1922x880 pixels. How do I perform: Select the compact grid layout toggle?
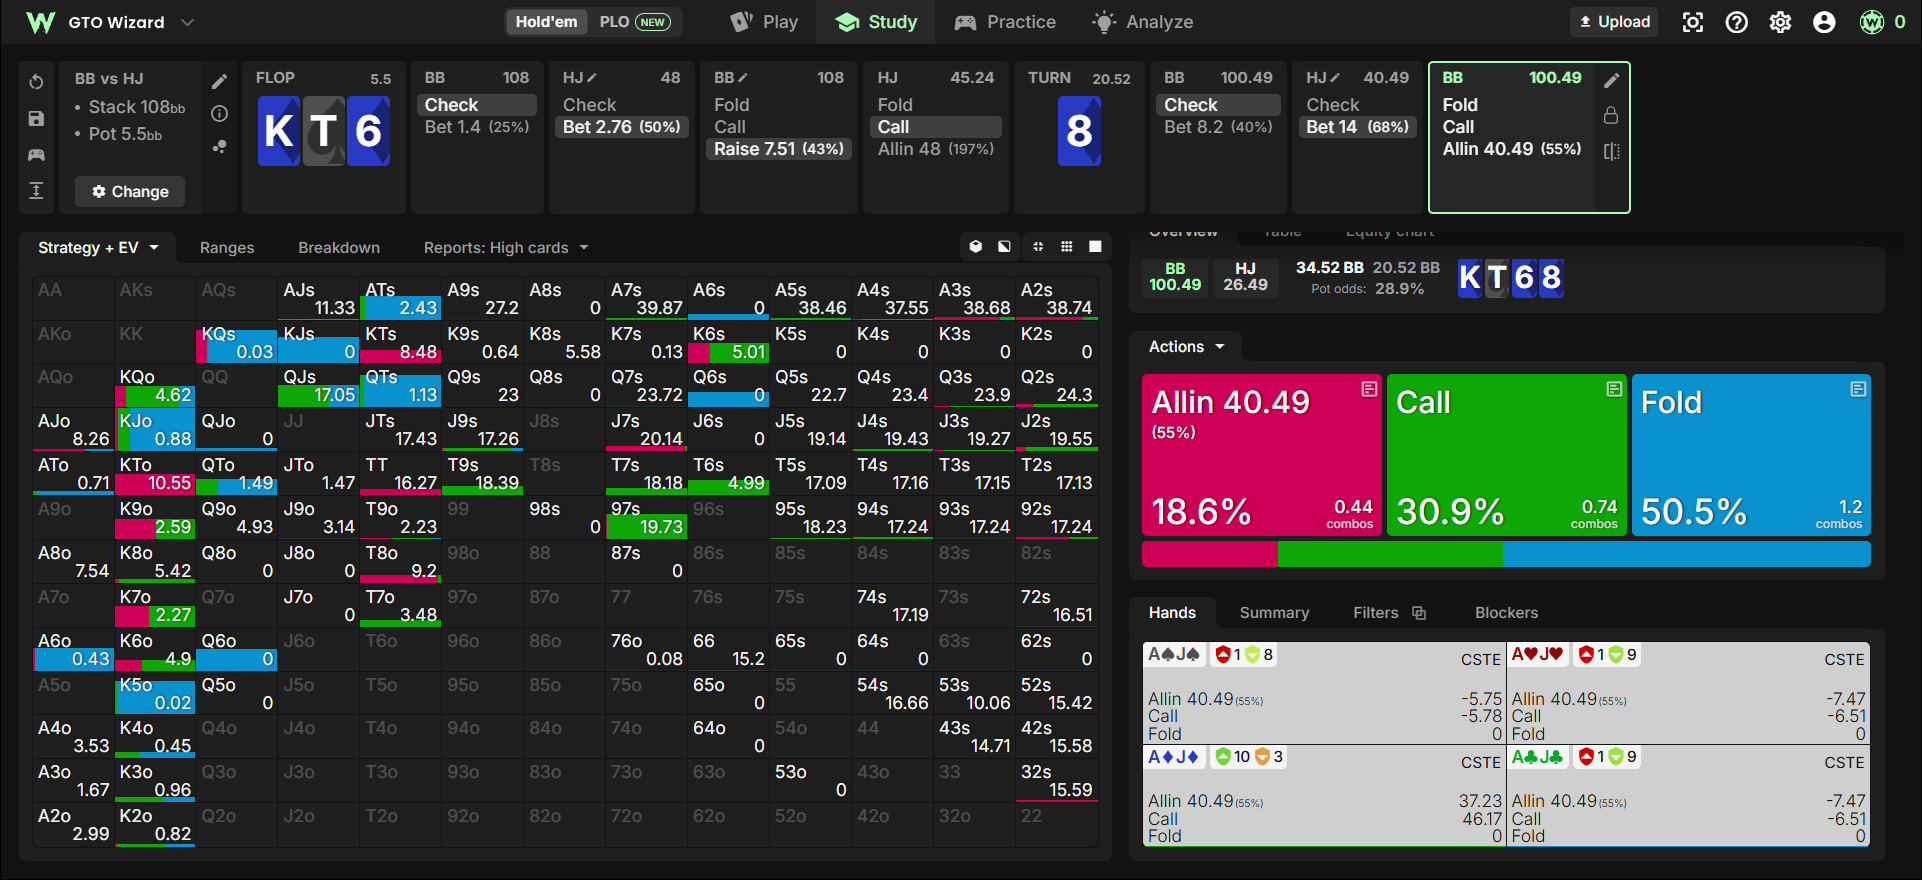1038,246
